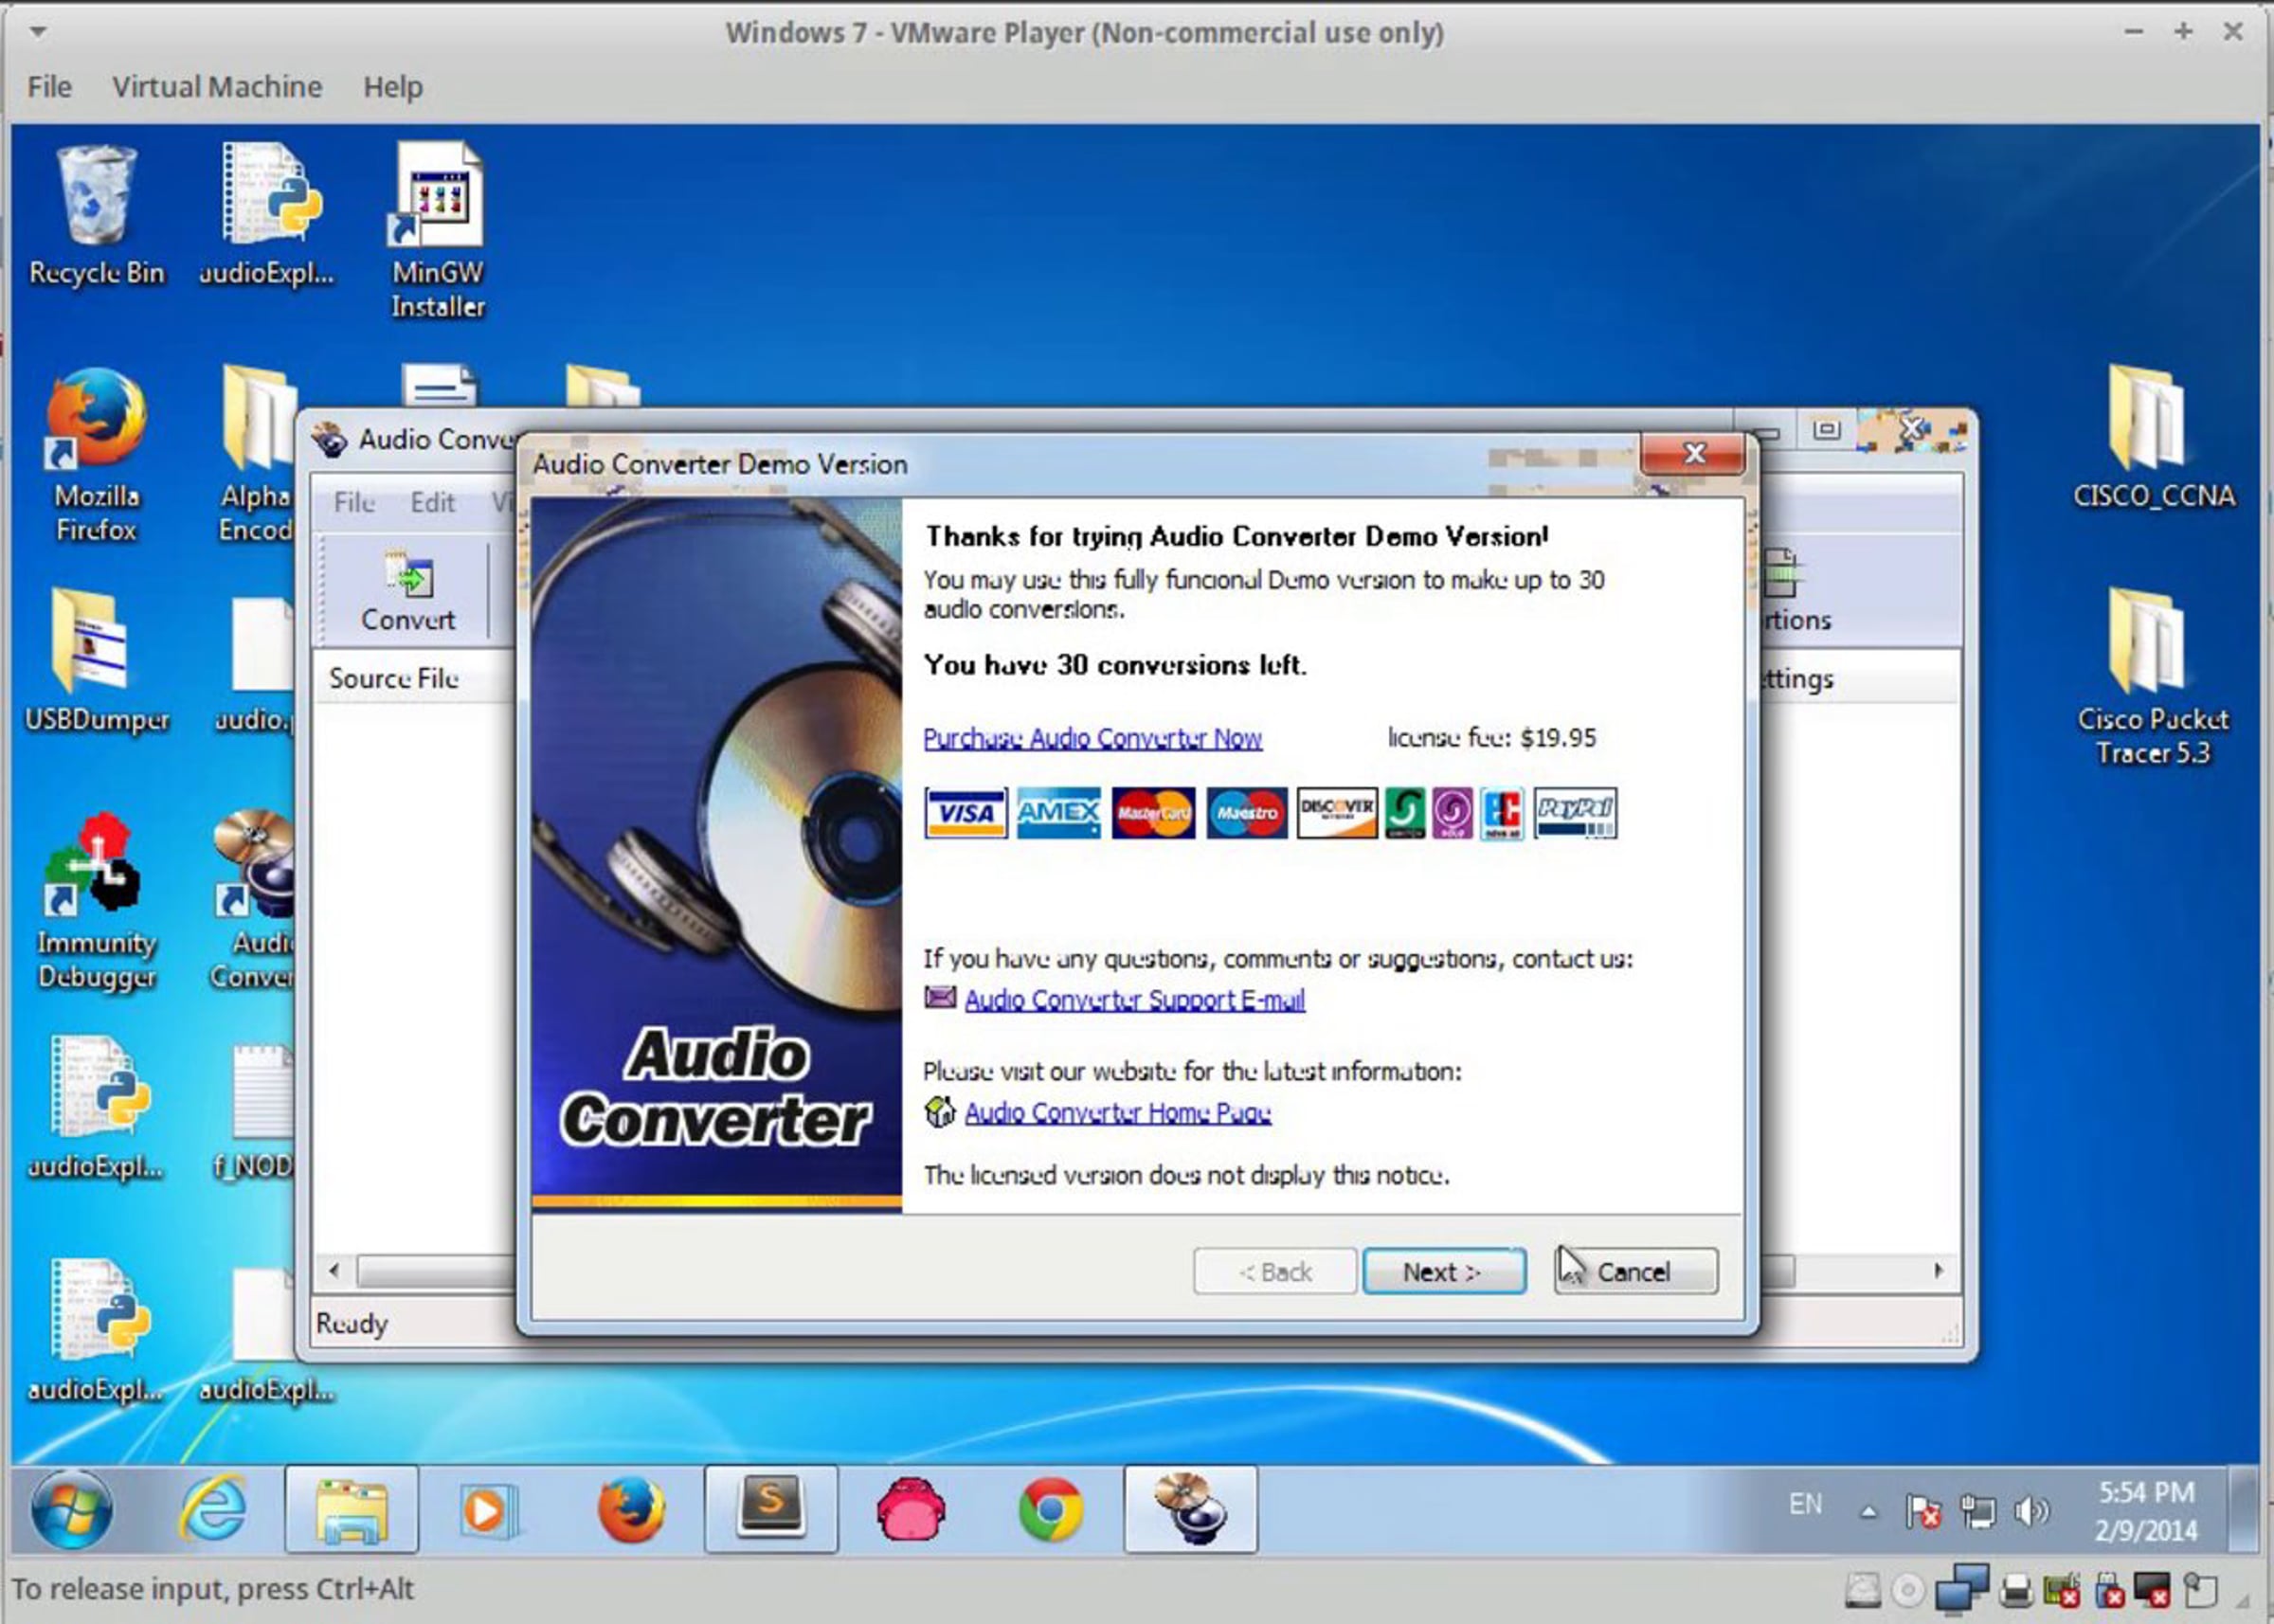Click the left scroll arrow in Audio Converter
This screenshot has height=1624, width=2274.
pos(334,1270)
